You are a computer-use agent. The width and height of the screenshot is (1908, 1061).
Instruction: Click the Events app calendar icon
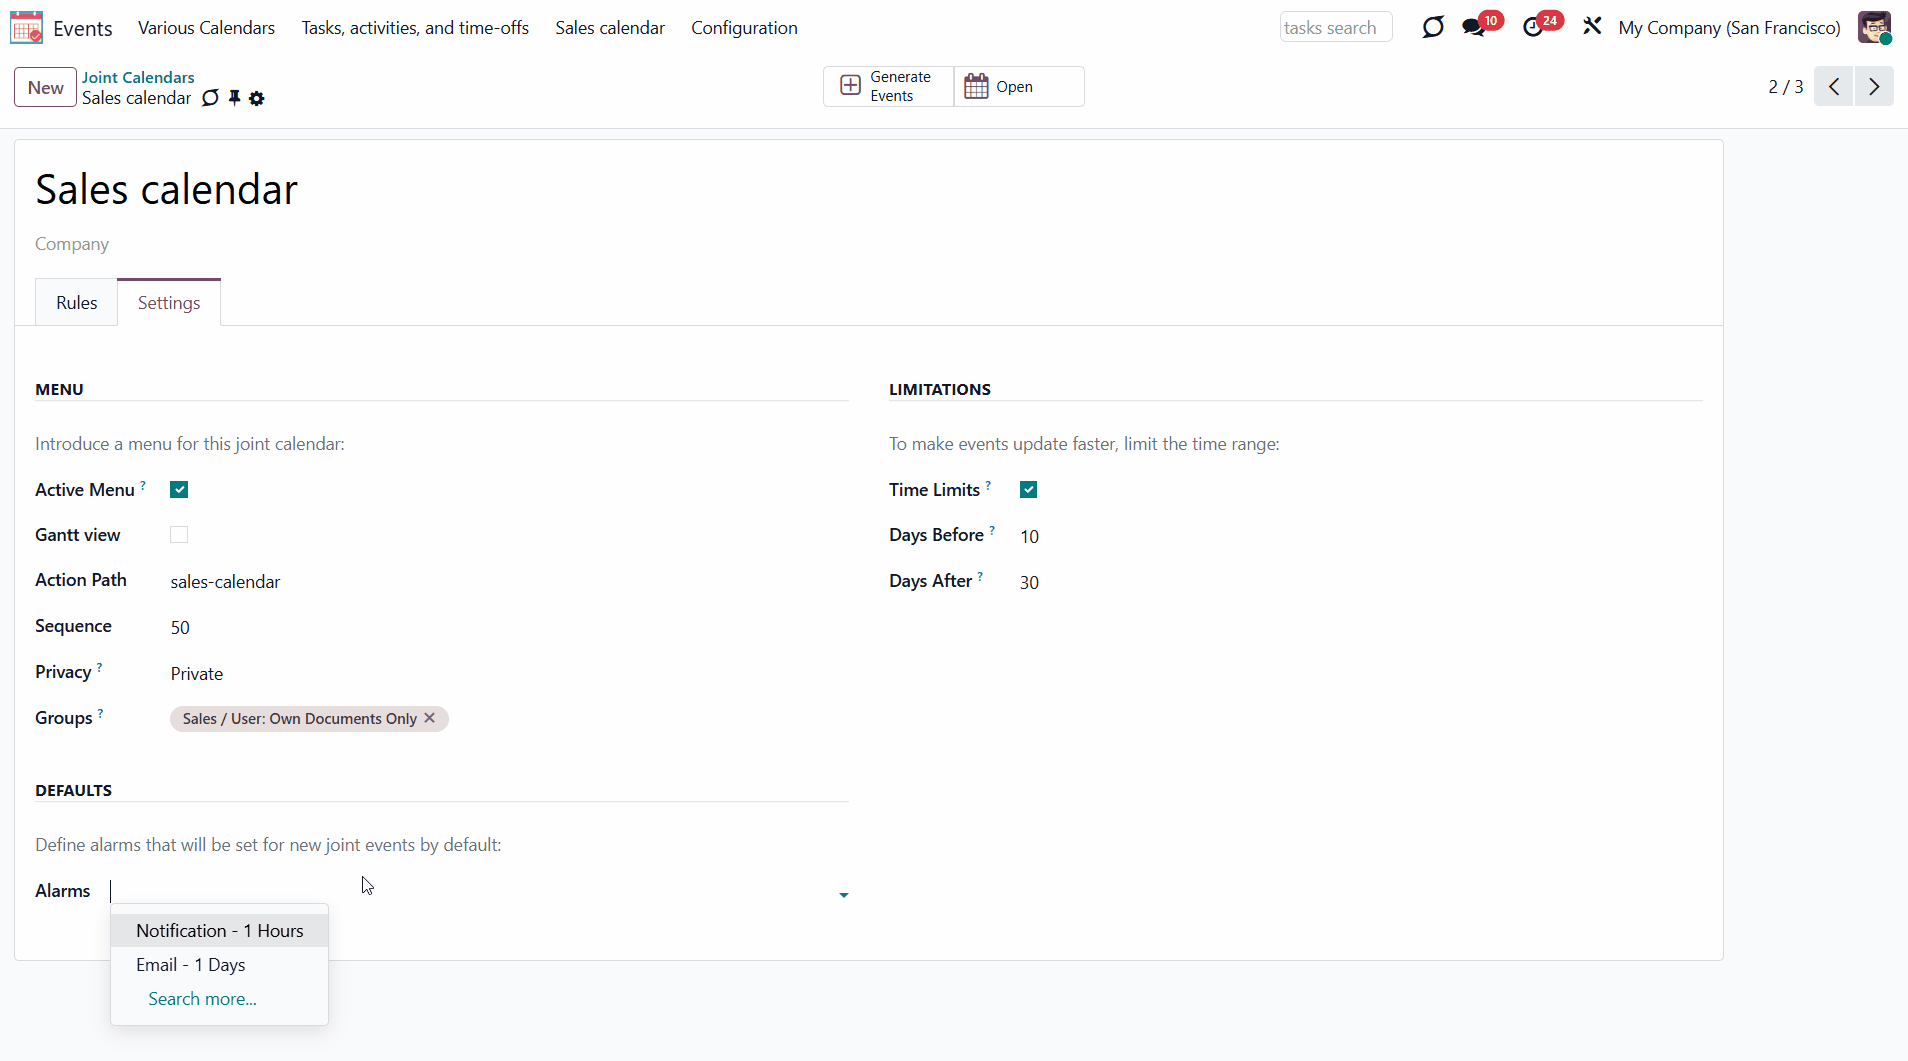coord(27,28)
